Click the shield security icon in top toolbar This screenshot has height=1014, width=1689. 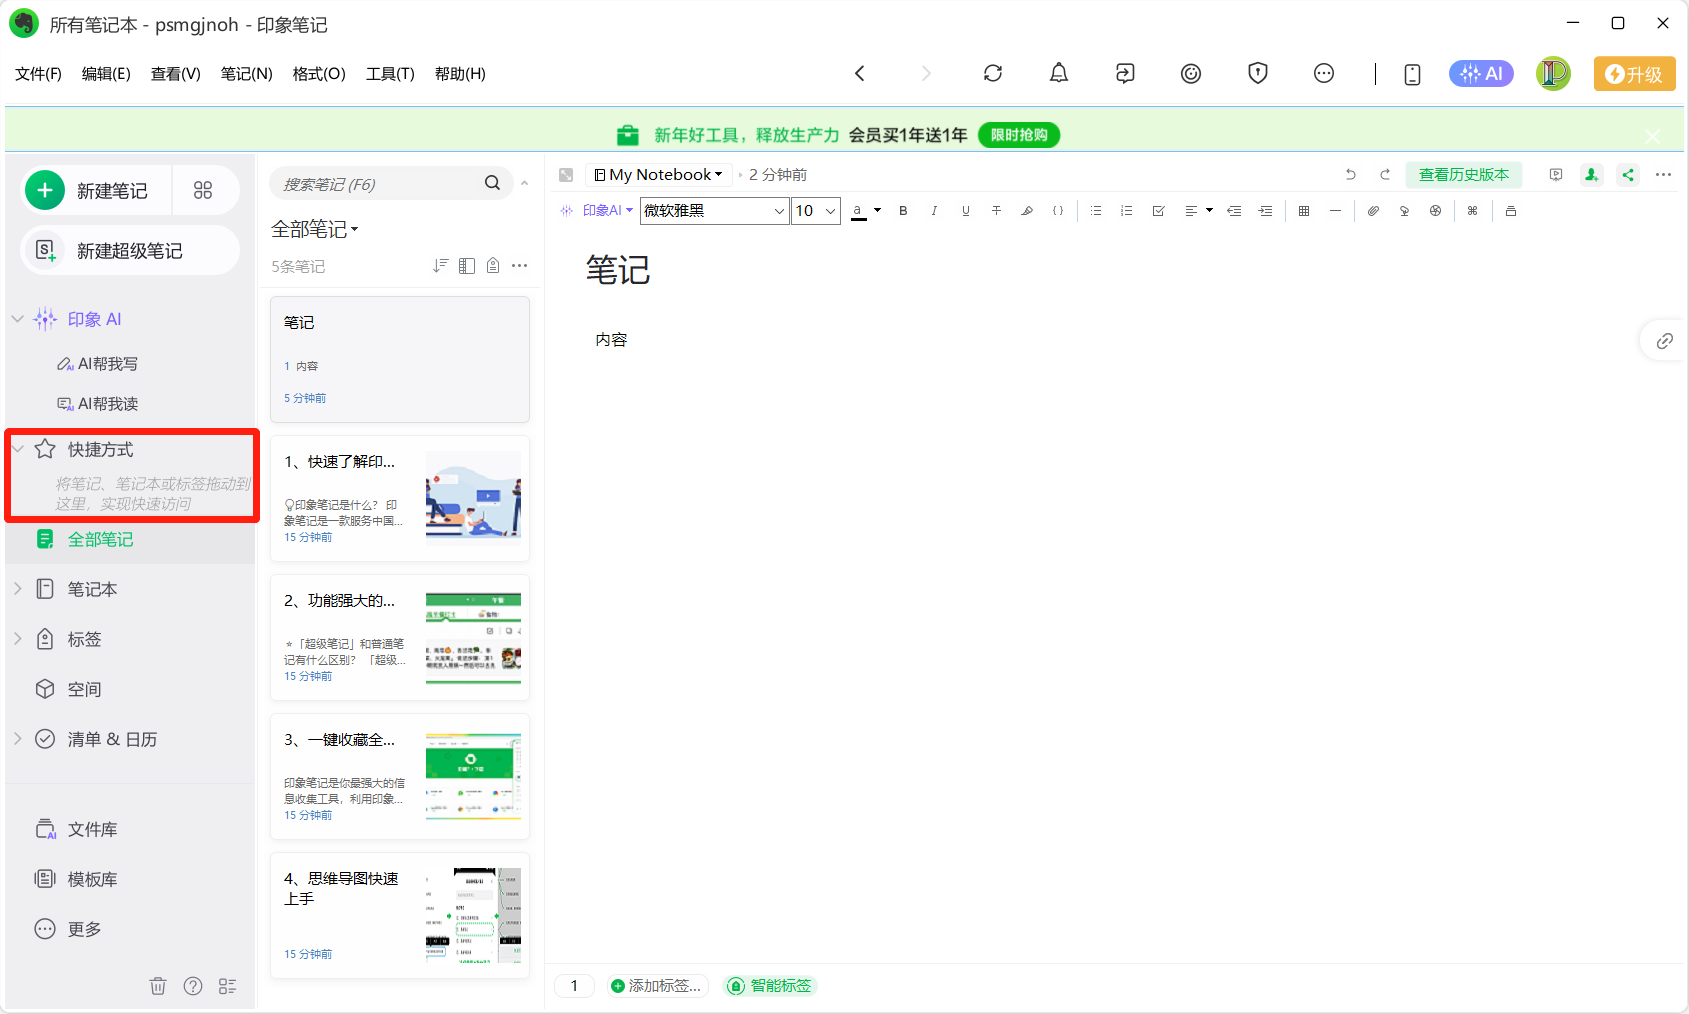tap(1257, 73)
